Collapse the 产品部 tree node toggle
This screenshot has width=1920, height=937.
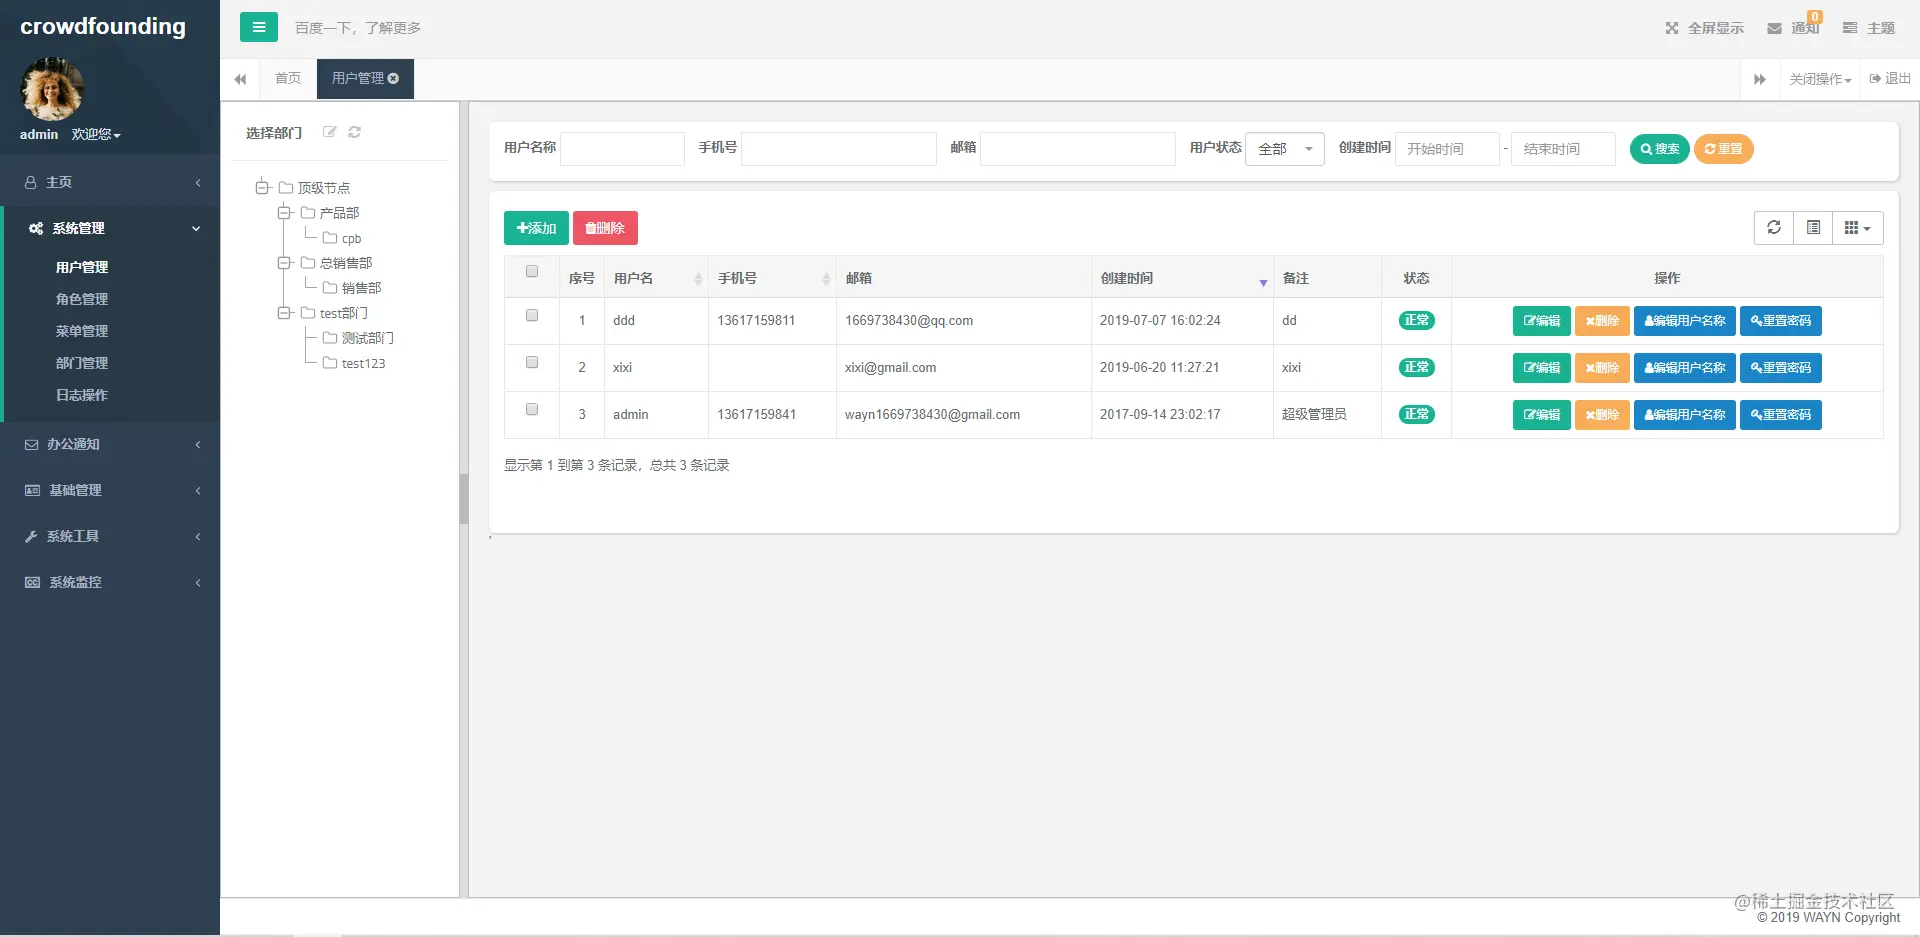click(x=284, y=212)
